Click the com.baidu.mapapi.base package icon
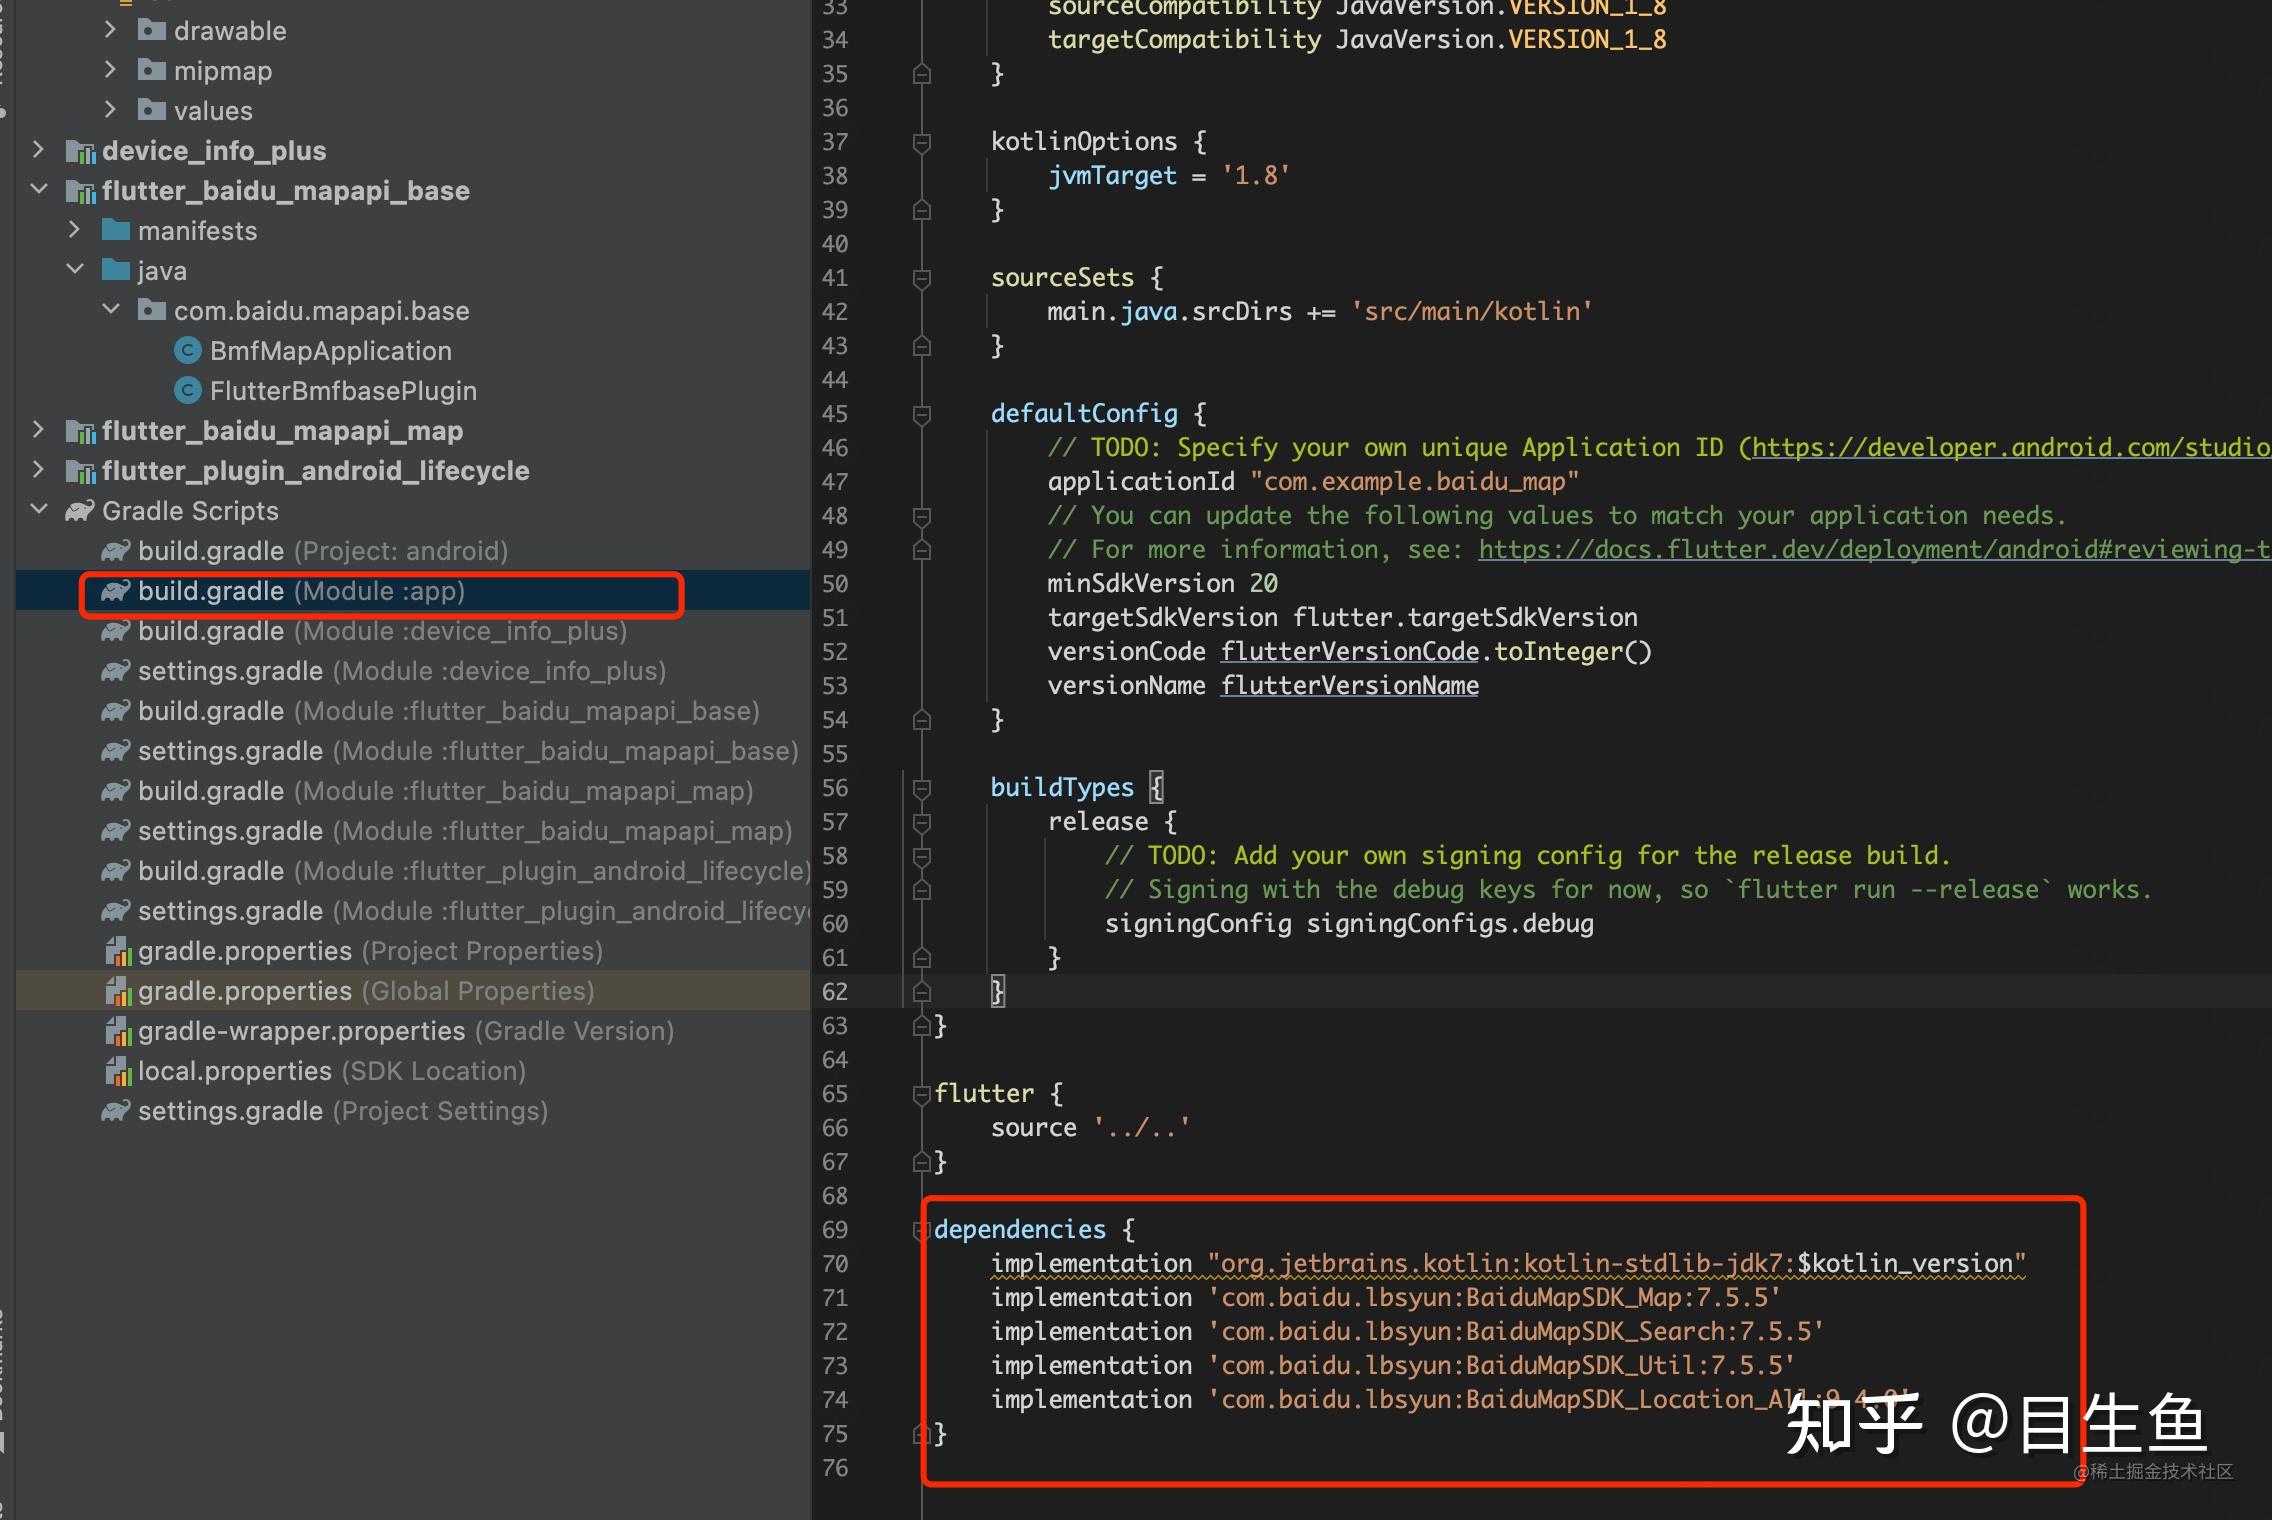2272x1520 pixels. [152, 310]
